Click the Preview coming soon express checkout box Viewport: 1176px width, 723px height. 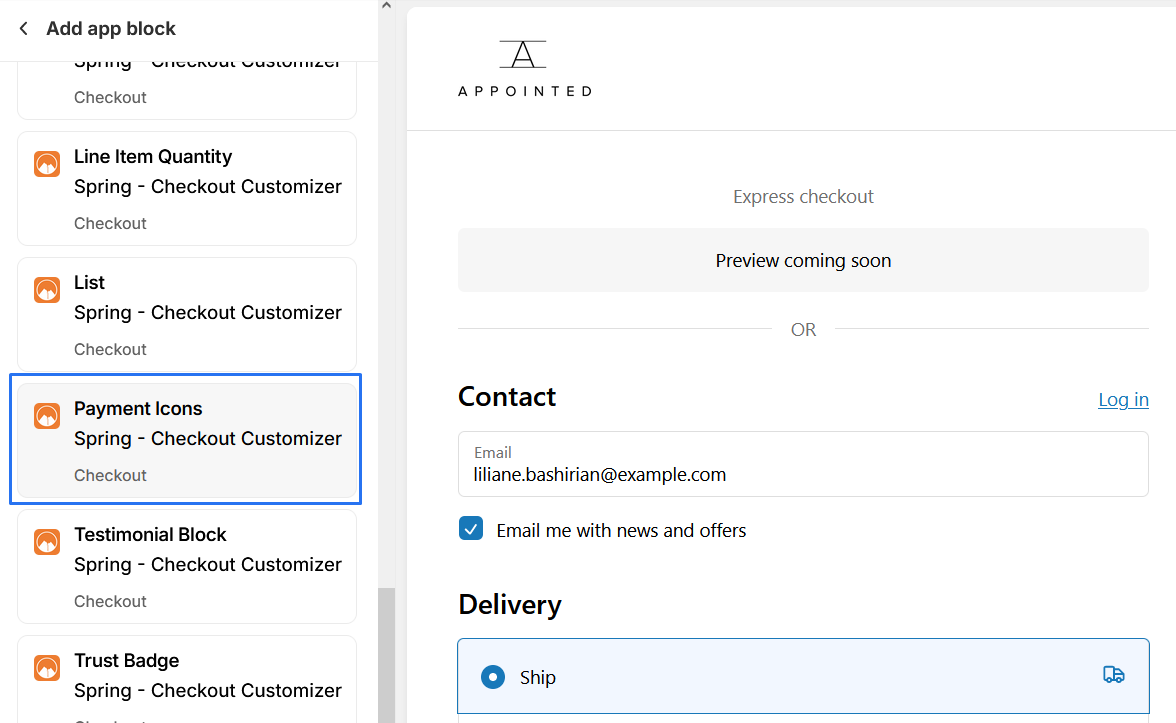pyautogui.click(x=802, y=260)
